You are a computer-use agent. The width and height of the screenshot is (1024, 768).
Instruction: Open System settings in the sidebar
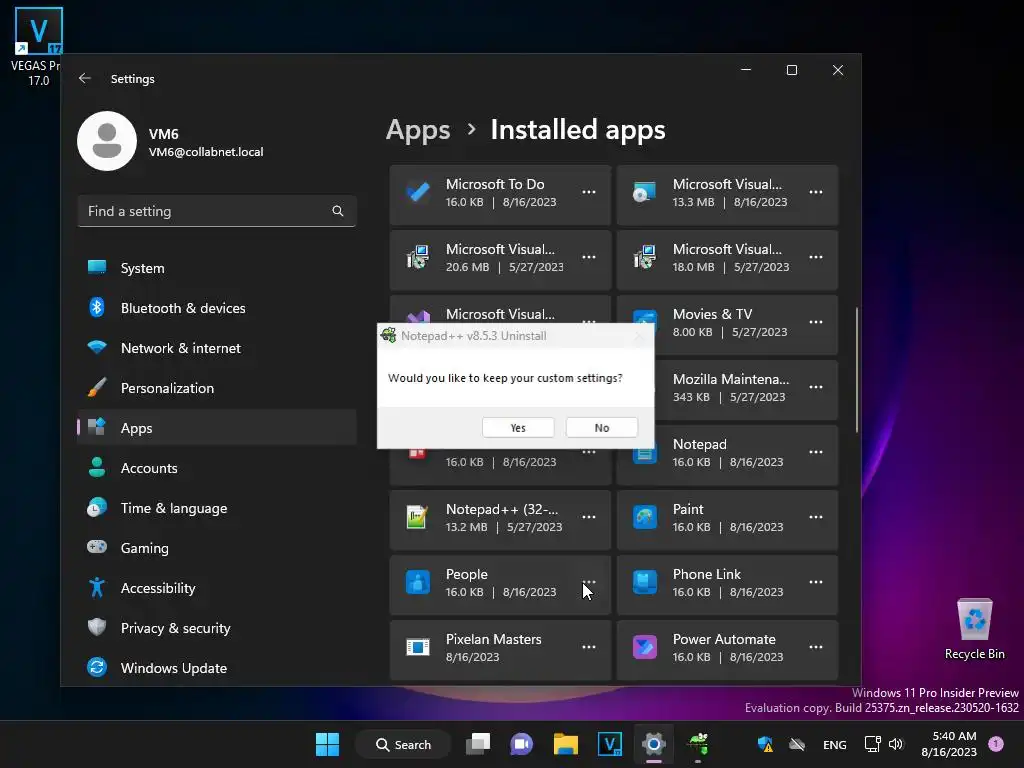pos(216,268)
